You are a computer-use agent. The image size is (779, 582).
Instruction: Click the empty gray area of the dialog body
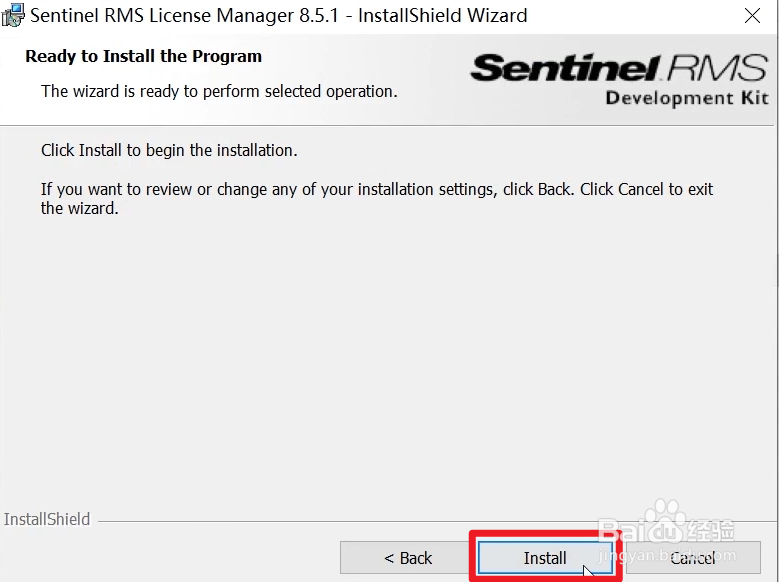[390, 370]
